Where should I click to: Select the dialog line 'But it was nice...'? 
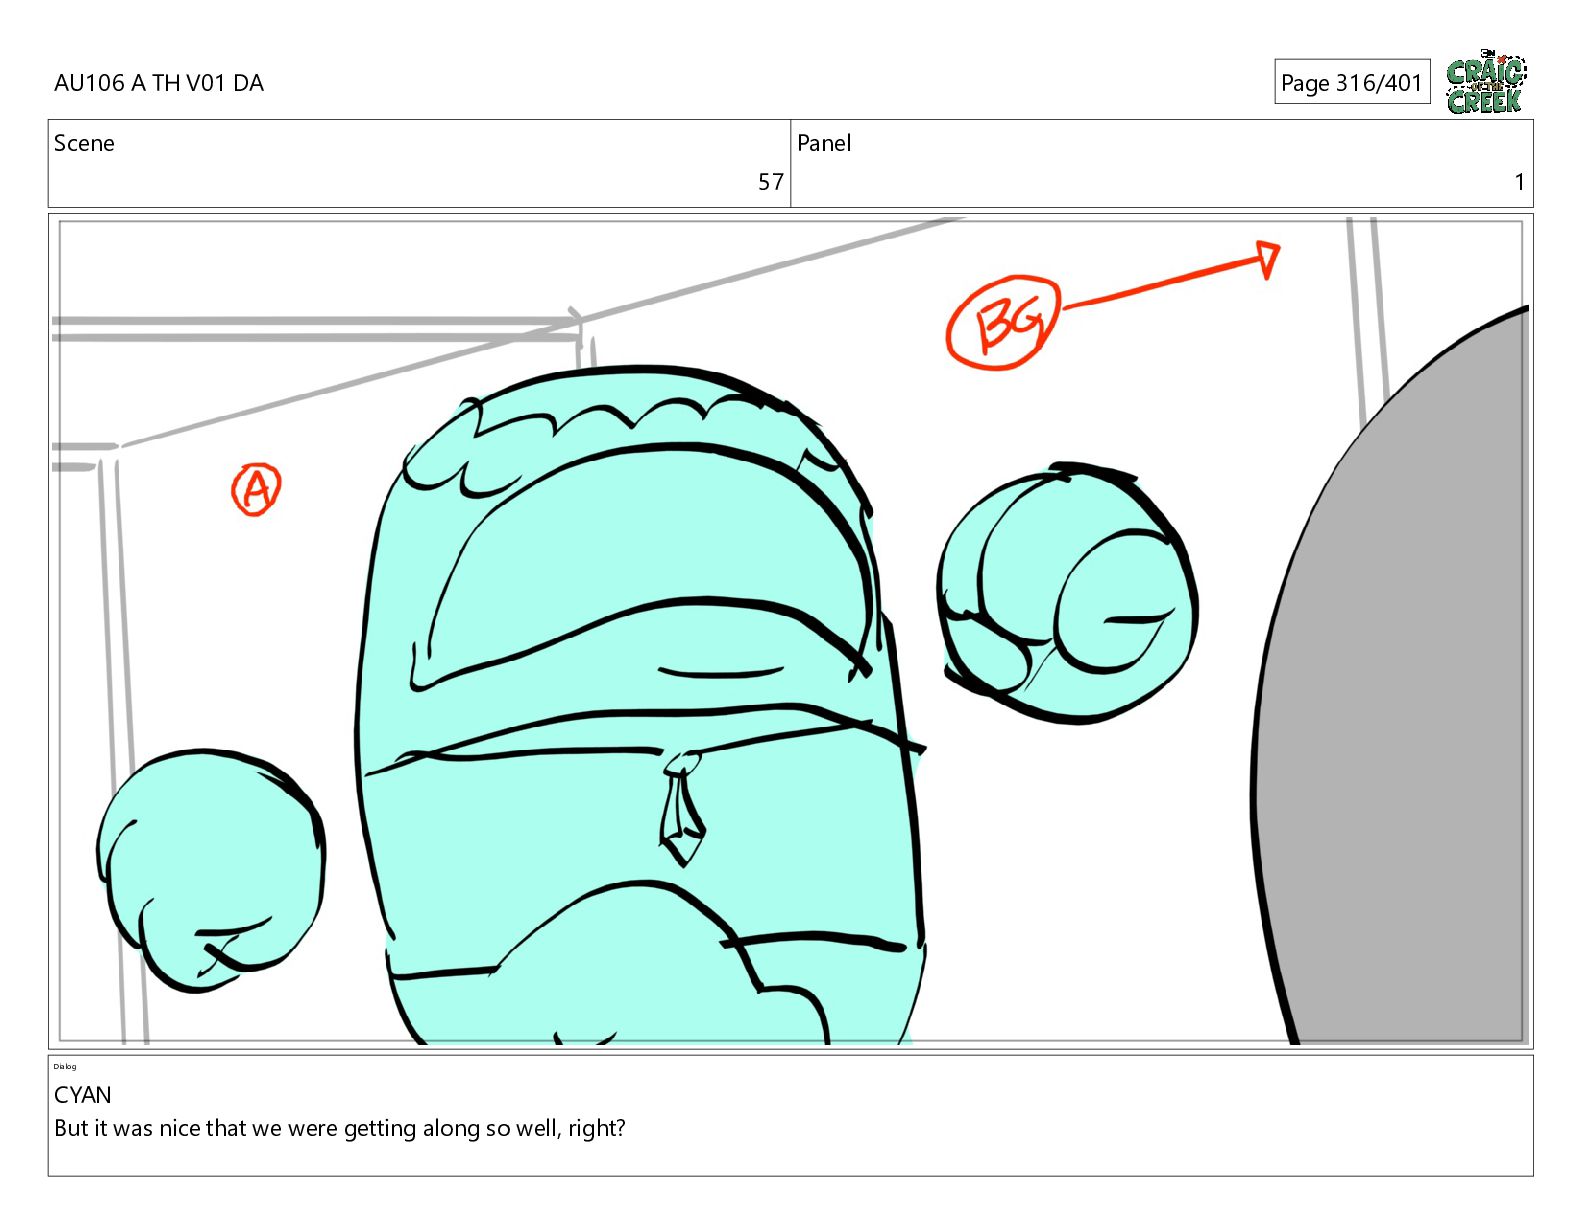tap(340, 1128)
